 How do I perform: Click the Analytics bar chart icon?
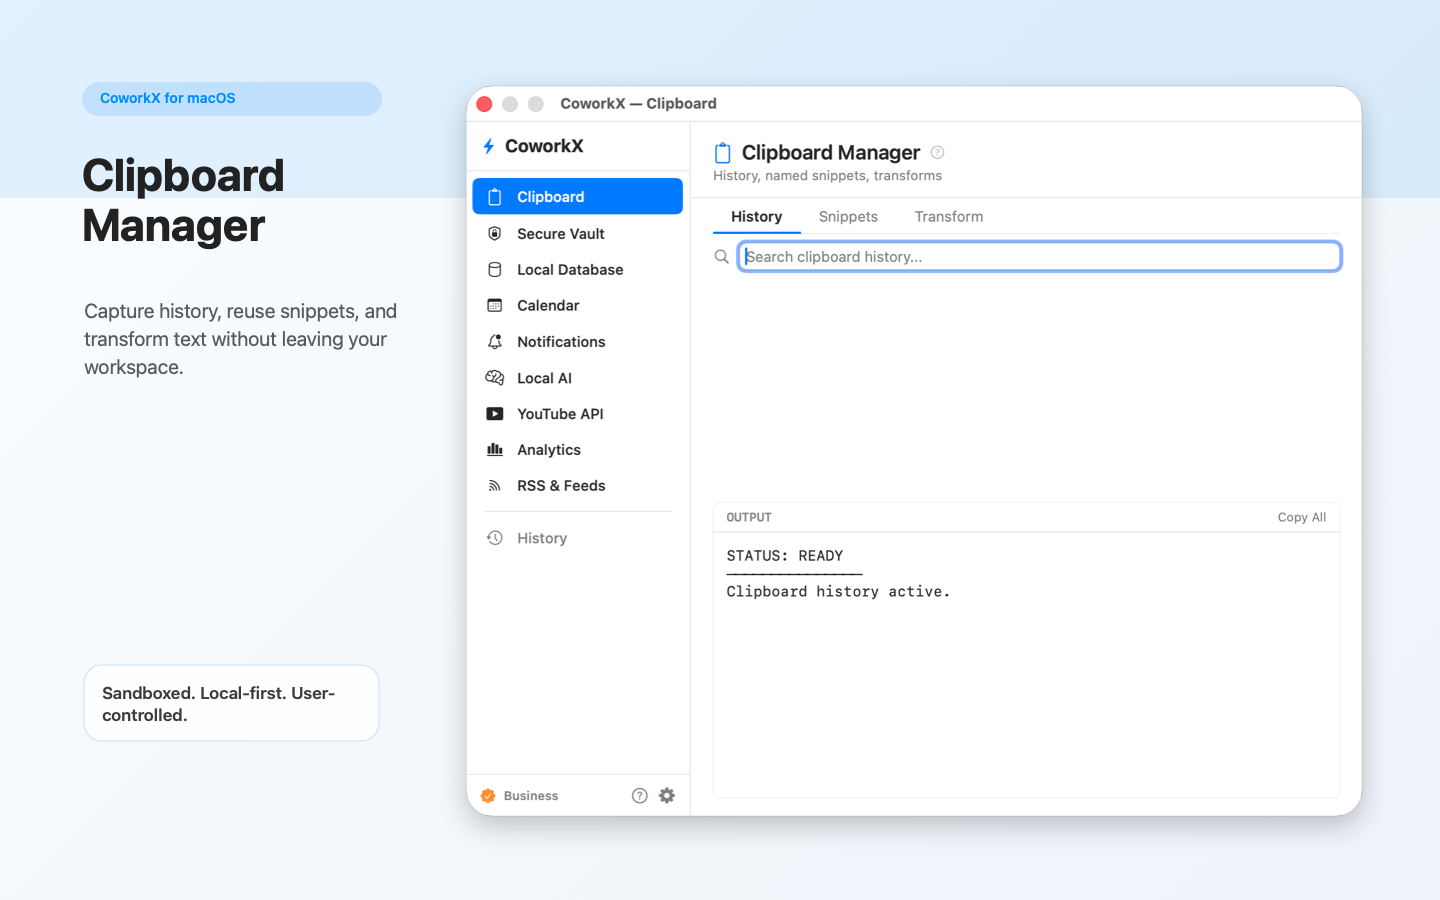pos(494,450)
